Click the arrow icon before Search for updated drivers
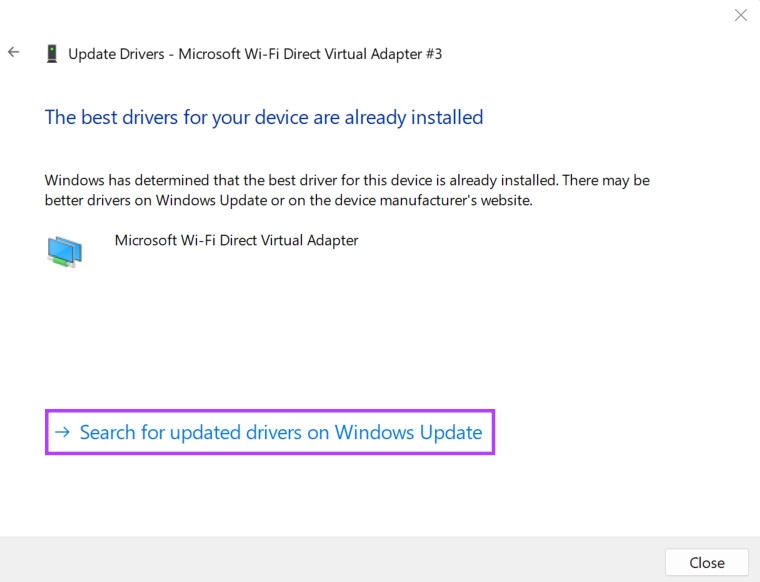The width and height of the screenshot is (760, 582). pos(63,433)
